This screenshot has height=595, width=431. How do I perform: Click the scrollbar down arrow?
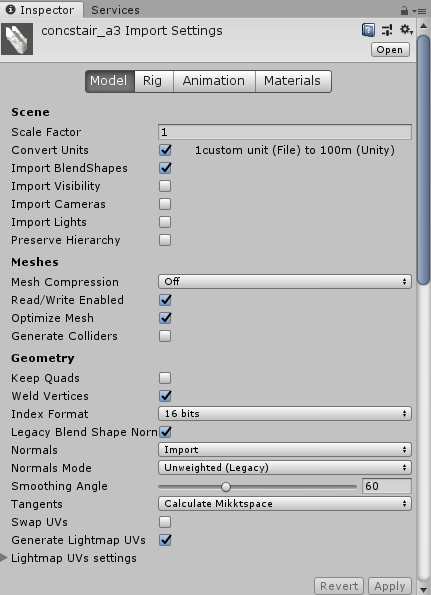(423, 589)
